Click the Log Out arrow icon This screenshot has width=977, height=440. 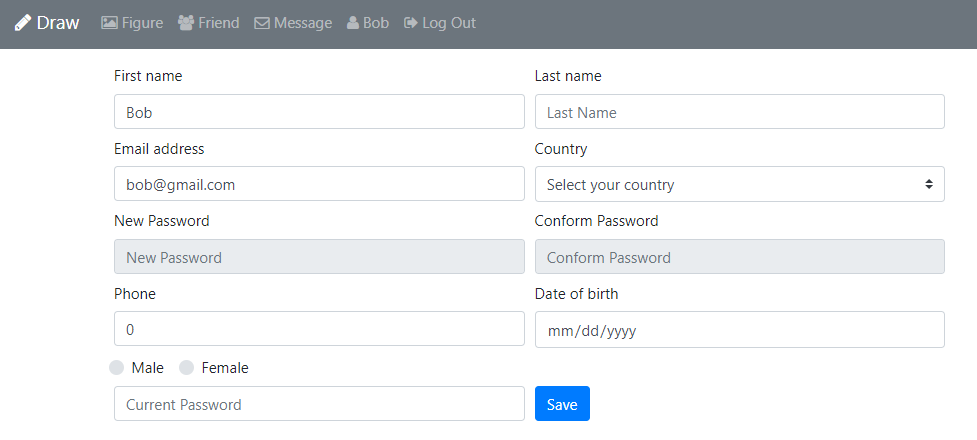(x=410, y=23)
